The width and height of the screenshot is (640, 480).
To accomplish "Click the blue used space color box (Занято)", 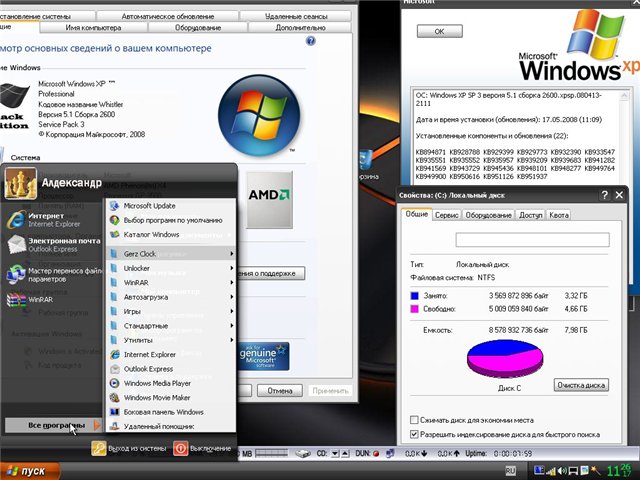I will [414, 296].
